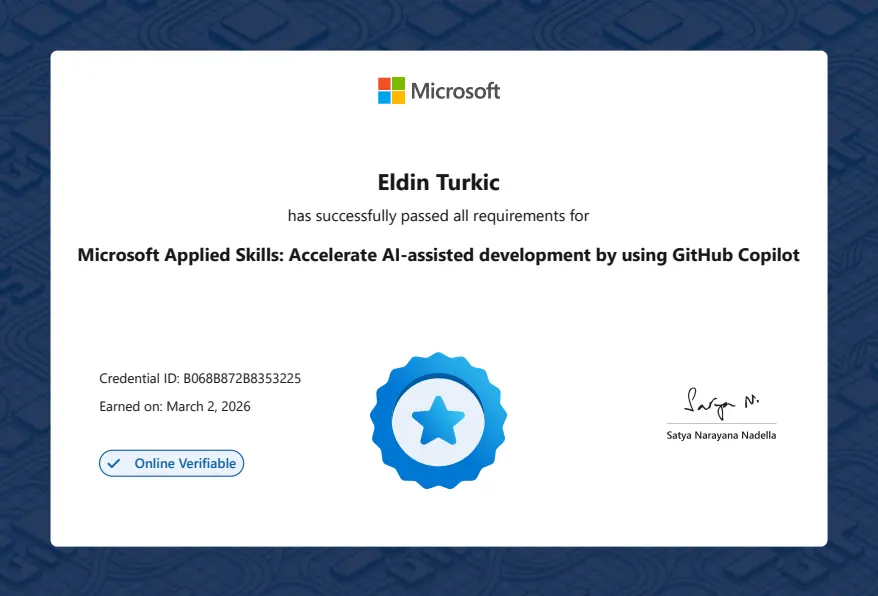
Task: Click the blue square of Microsoft logo
Action: (x=384, y=98)
